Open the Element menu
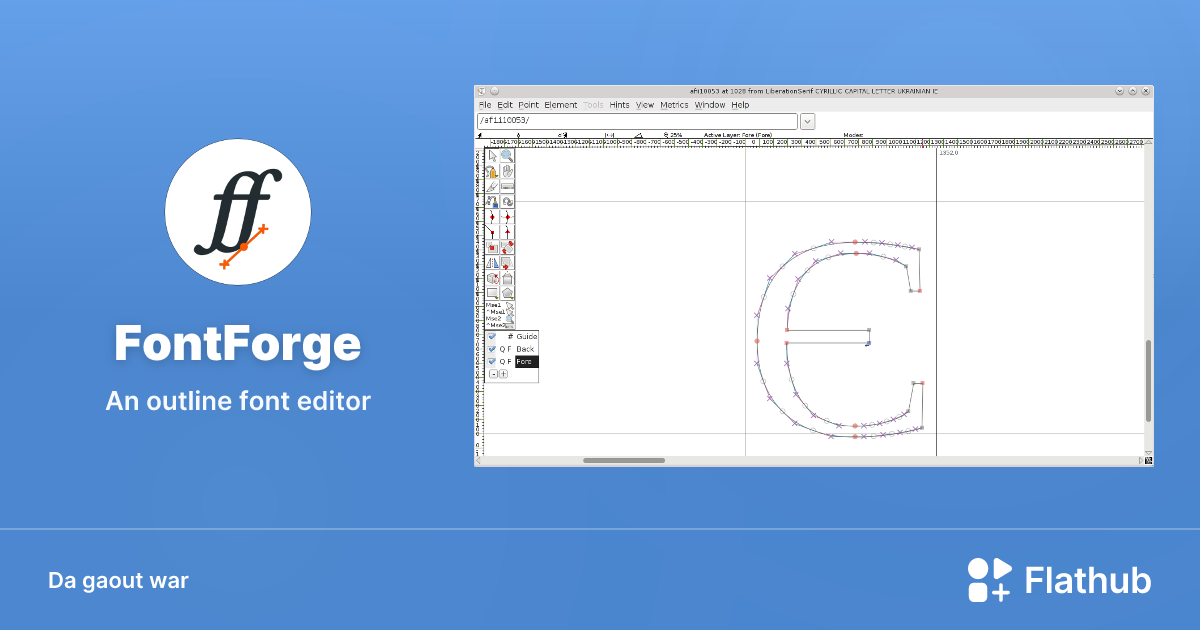 coord(560,104)
